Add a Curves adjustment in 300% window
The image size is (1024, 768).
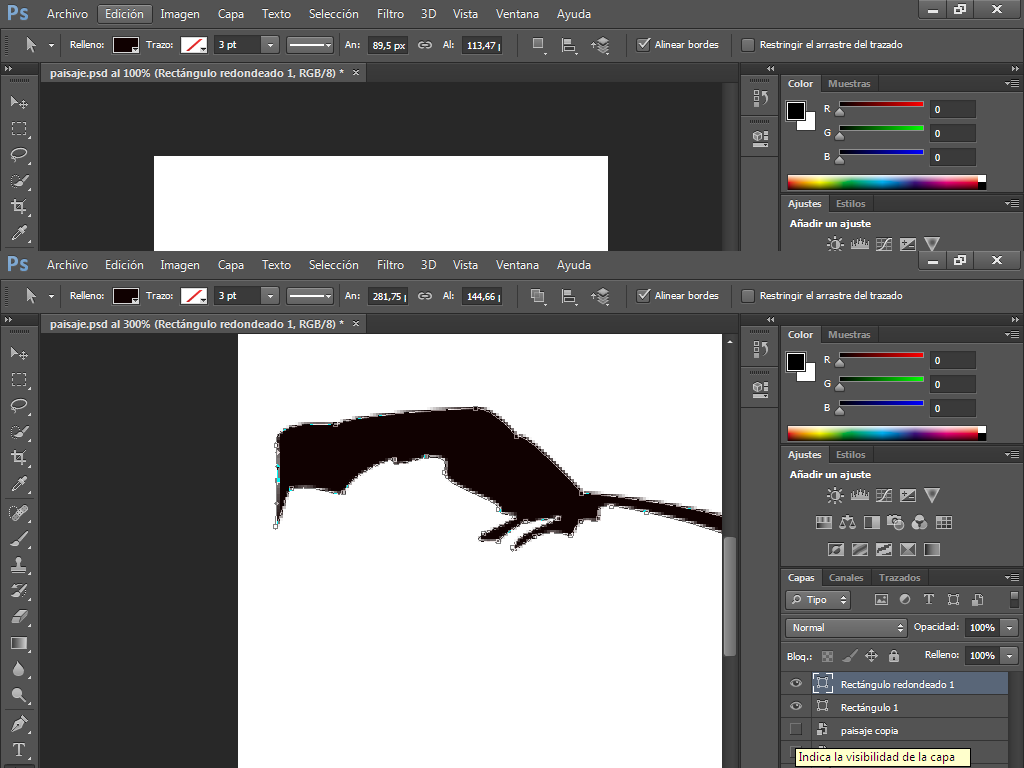[x=884, y=496]
